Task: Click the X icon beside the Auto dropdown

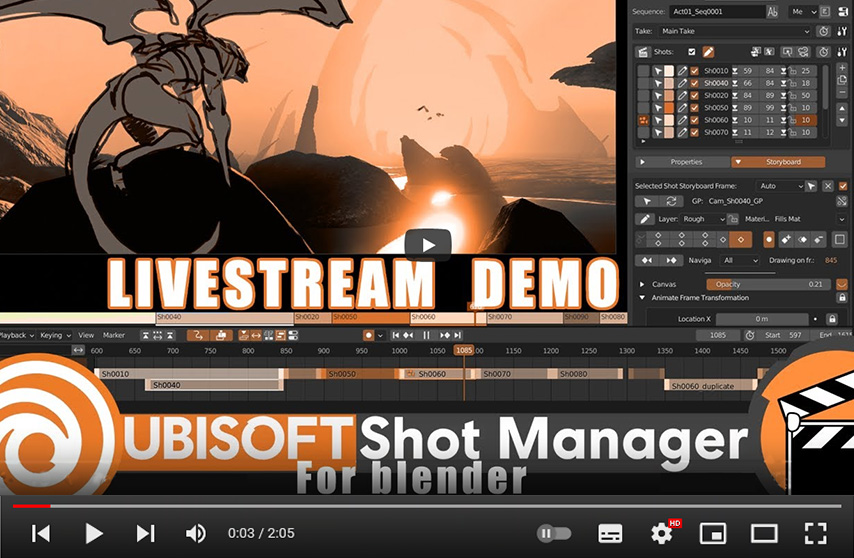Action: [828, 186]
